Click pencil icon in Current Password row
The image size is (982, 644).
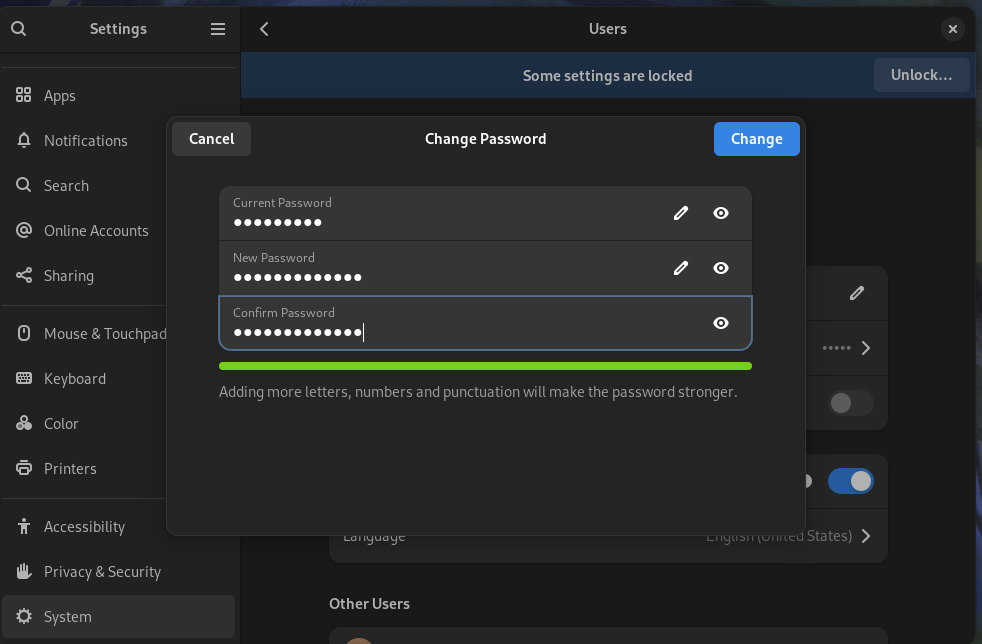681,213
